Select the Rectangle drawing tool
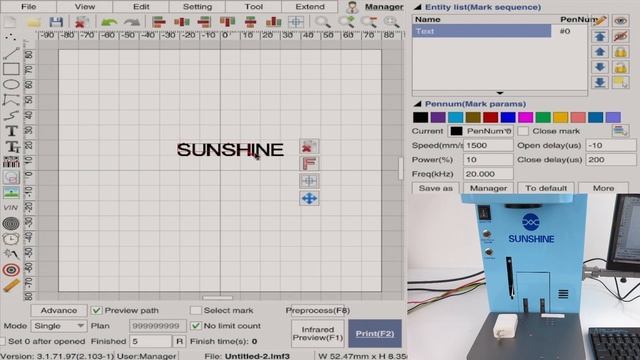Screen dimensions: 640x360 click(x=11, y=69)
